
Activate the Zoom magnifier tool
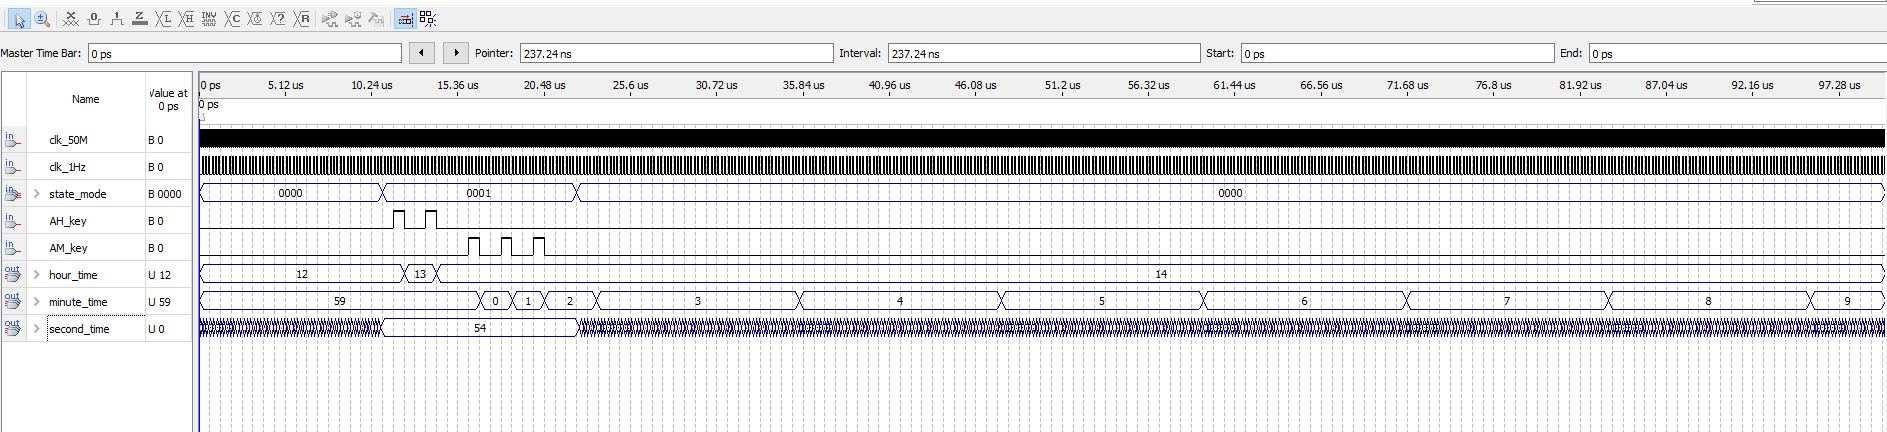pos(42,19)
